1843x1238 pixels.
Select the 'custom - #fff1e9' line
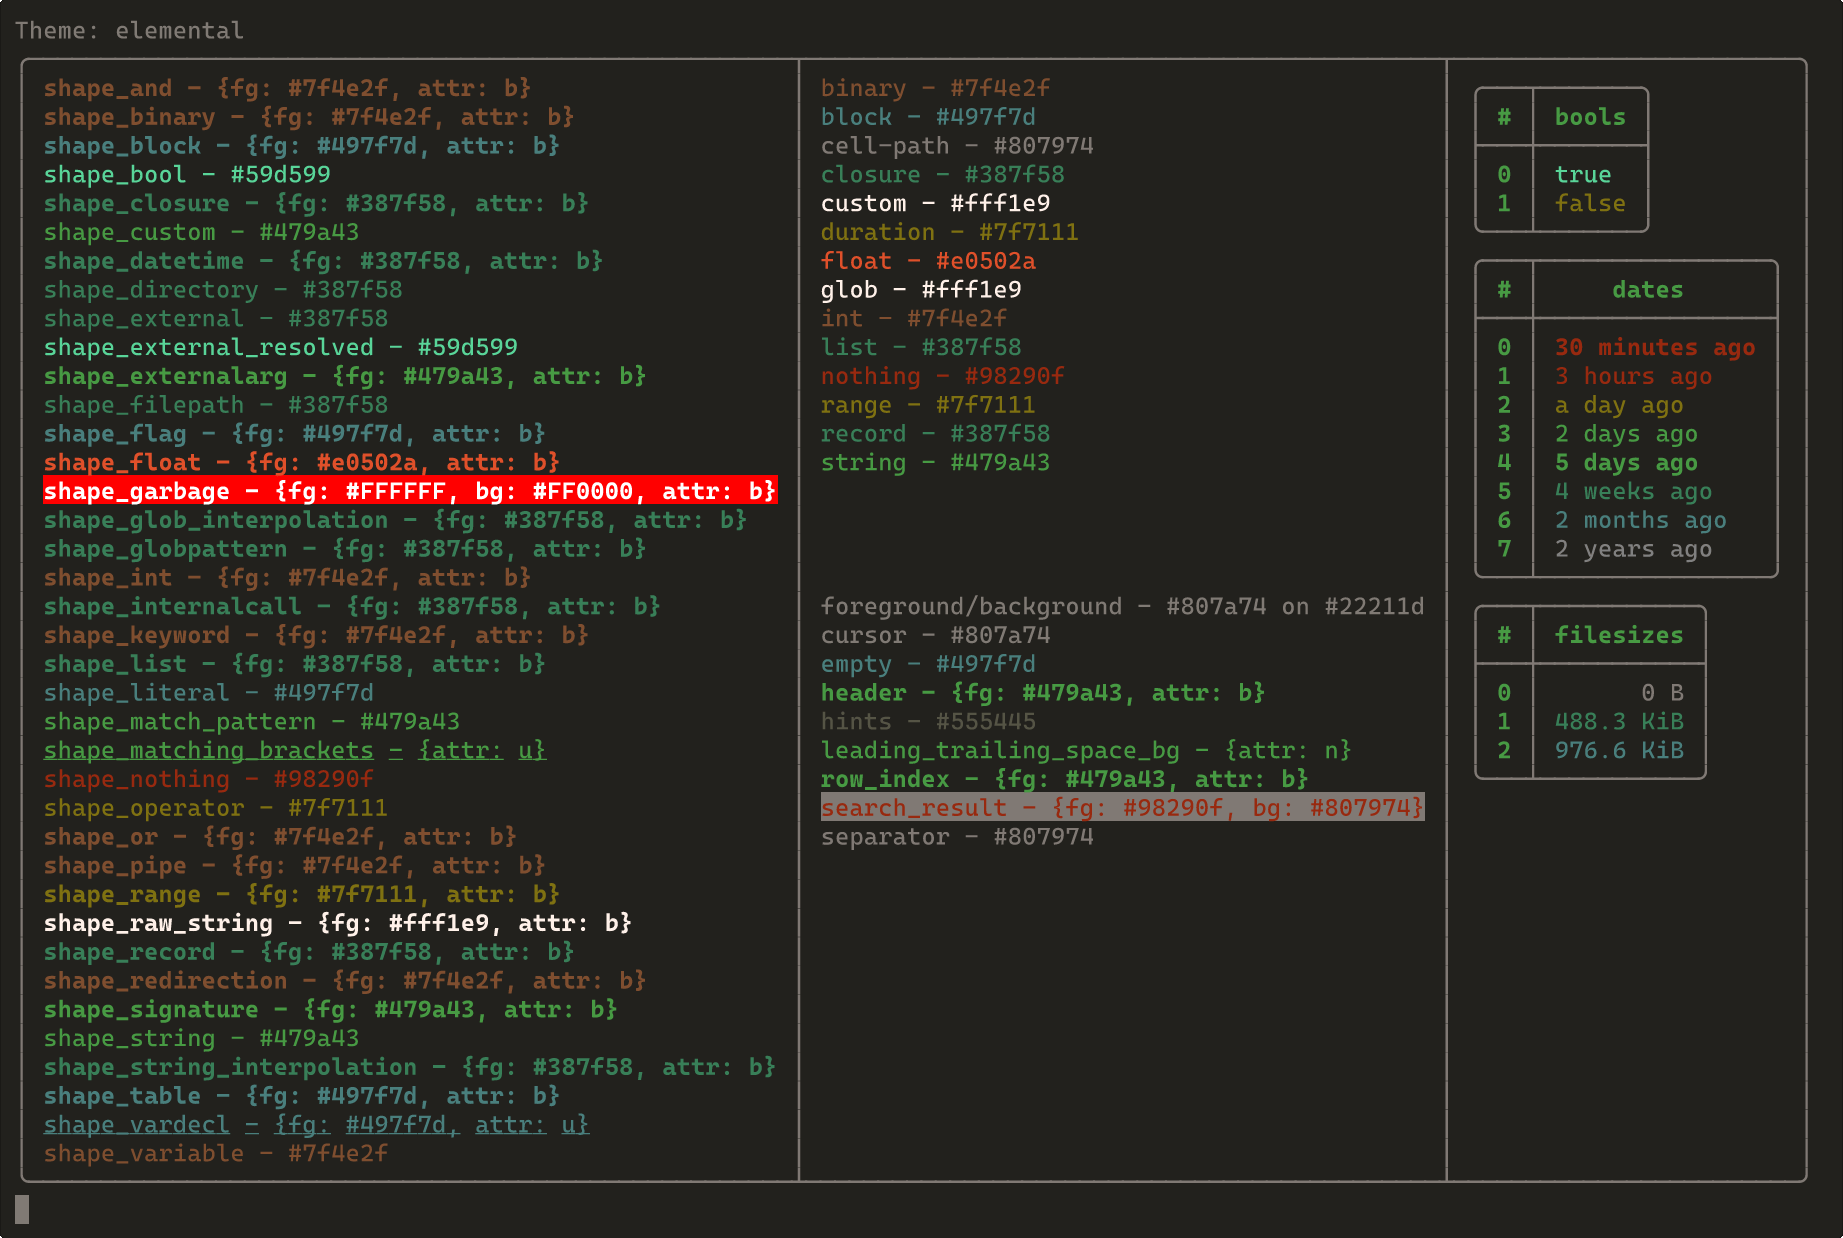(x=936, y=204)
